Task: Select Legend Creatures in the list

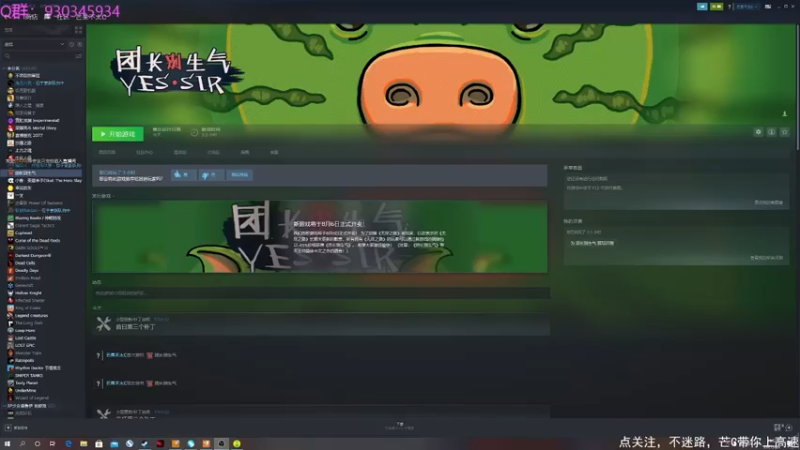Action: coord(31,315)
